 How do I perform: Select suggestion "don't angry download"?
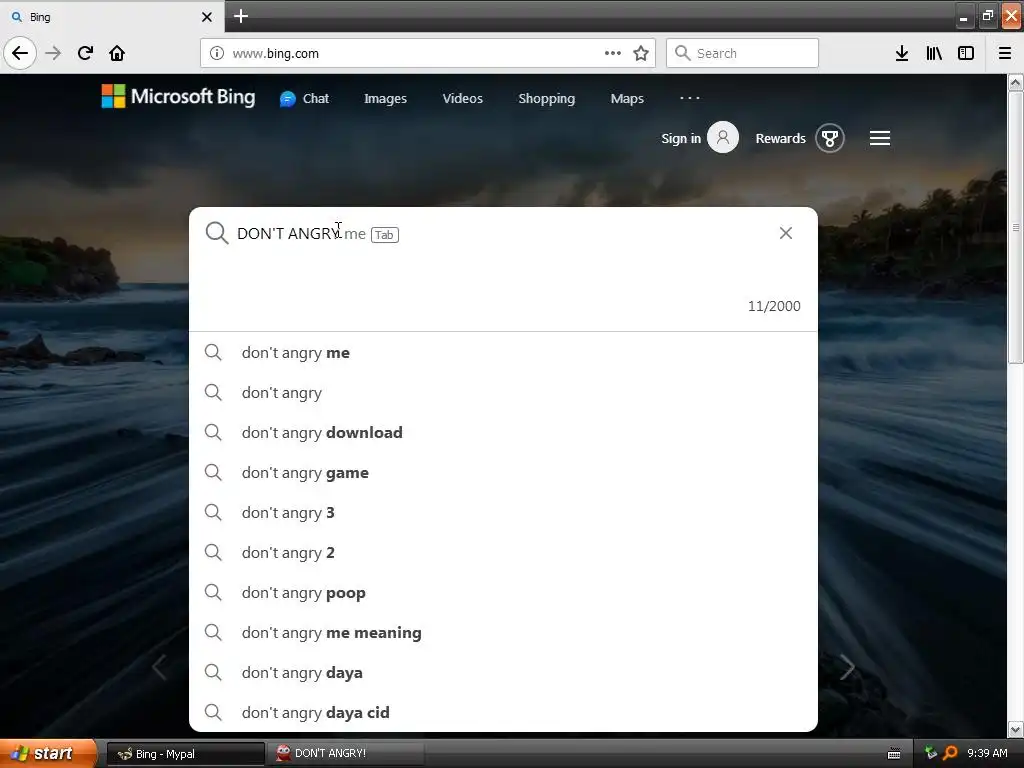[503, 432]
